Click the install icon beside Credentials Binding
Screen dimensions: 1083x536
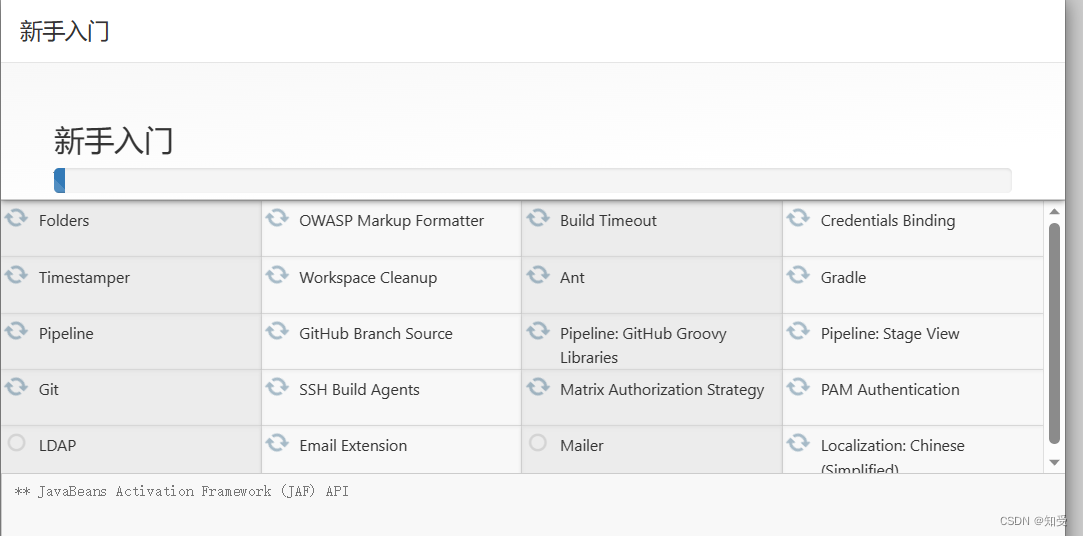pos(798,219)
